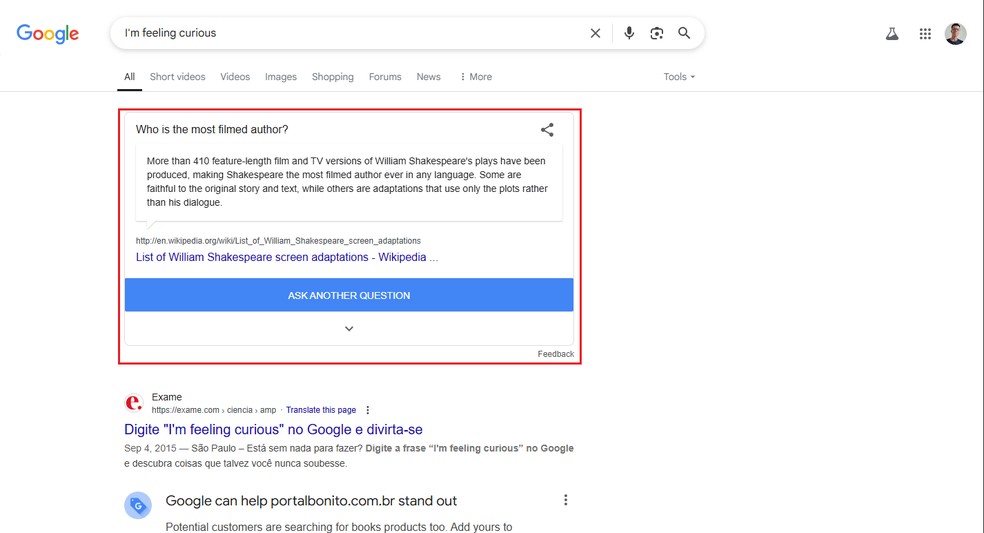Share the most filmed author answer

pyautogui.click(x=547, y=129)
